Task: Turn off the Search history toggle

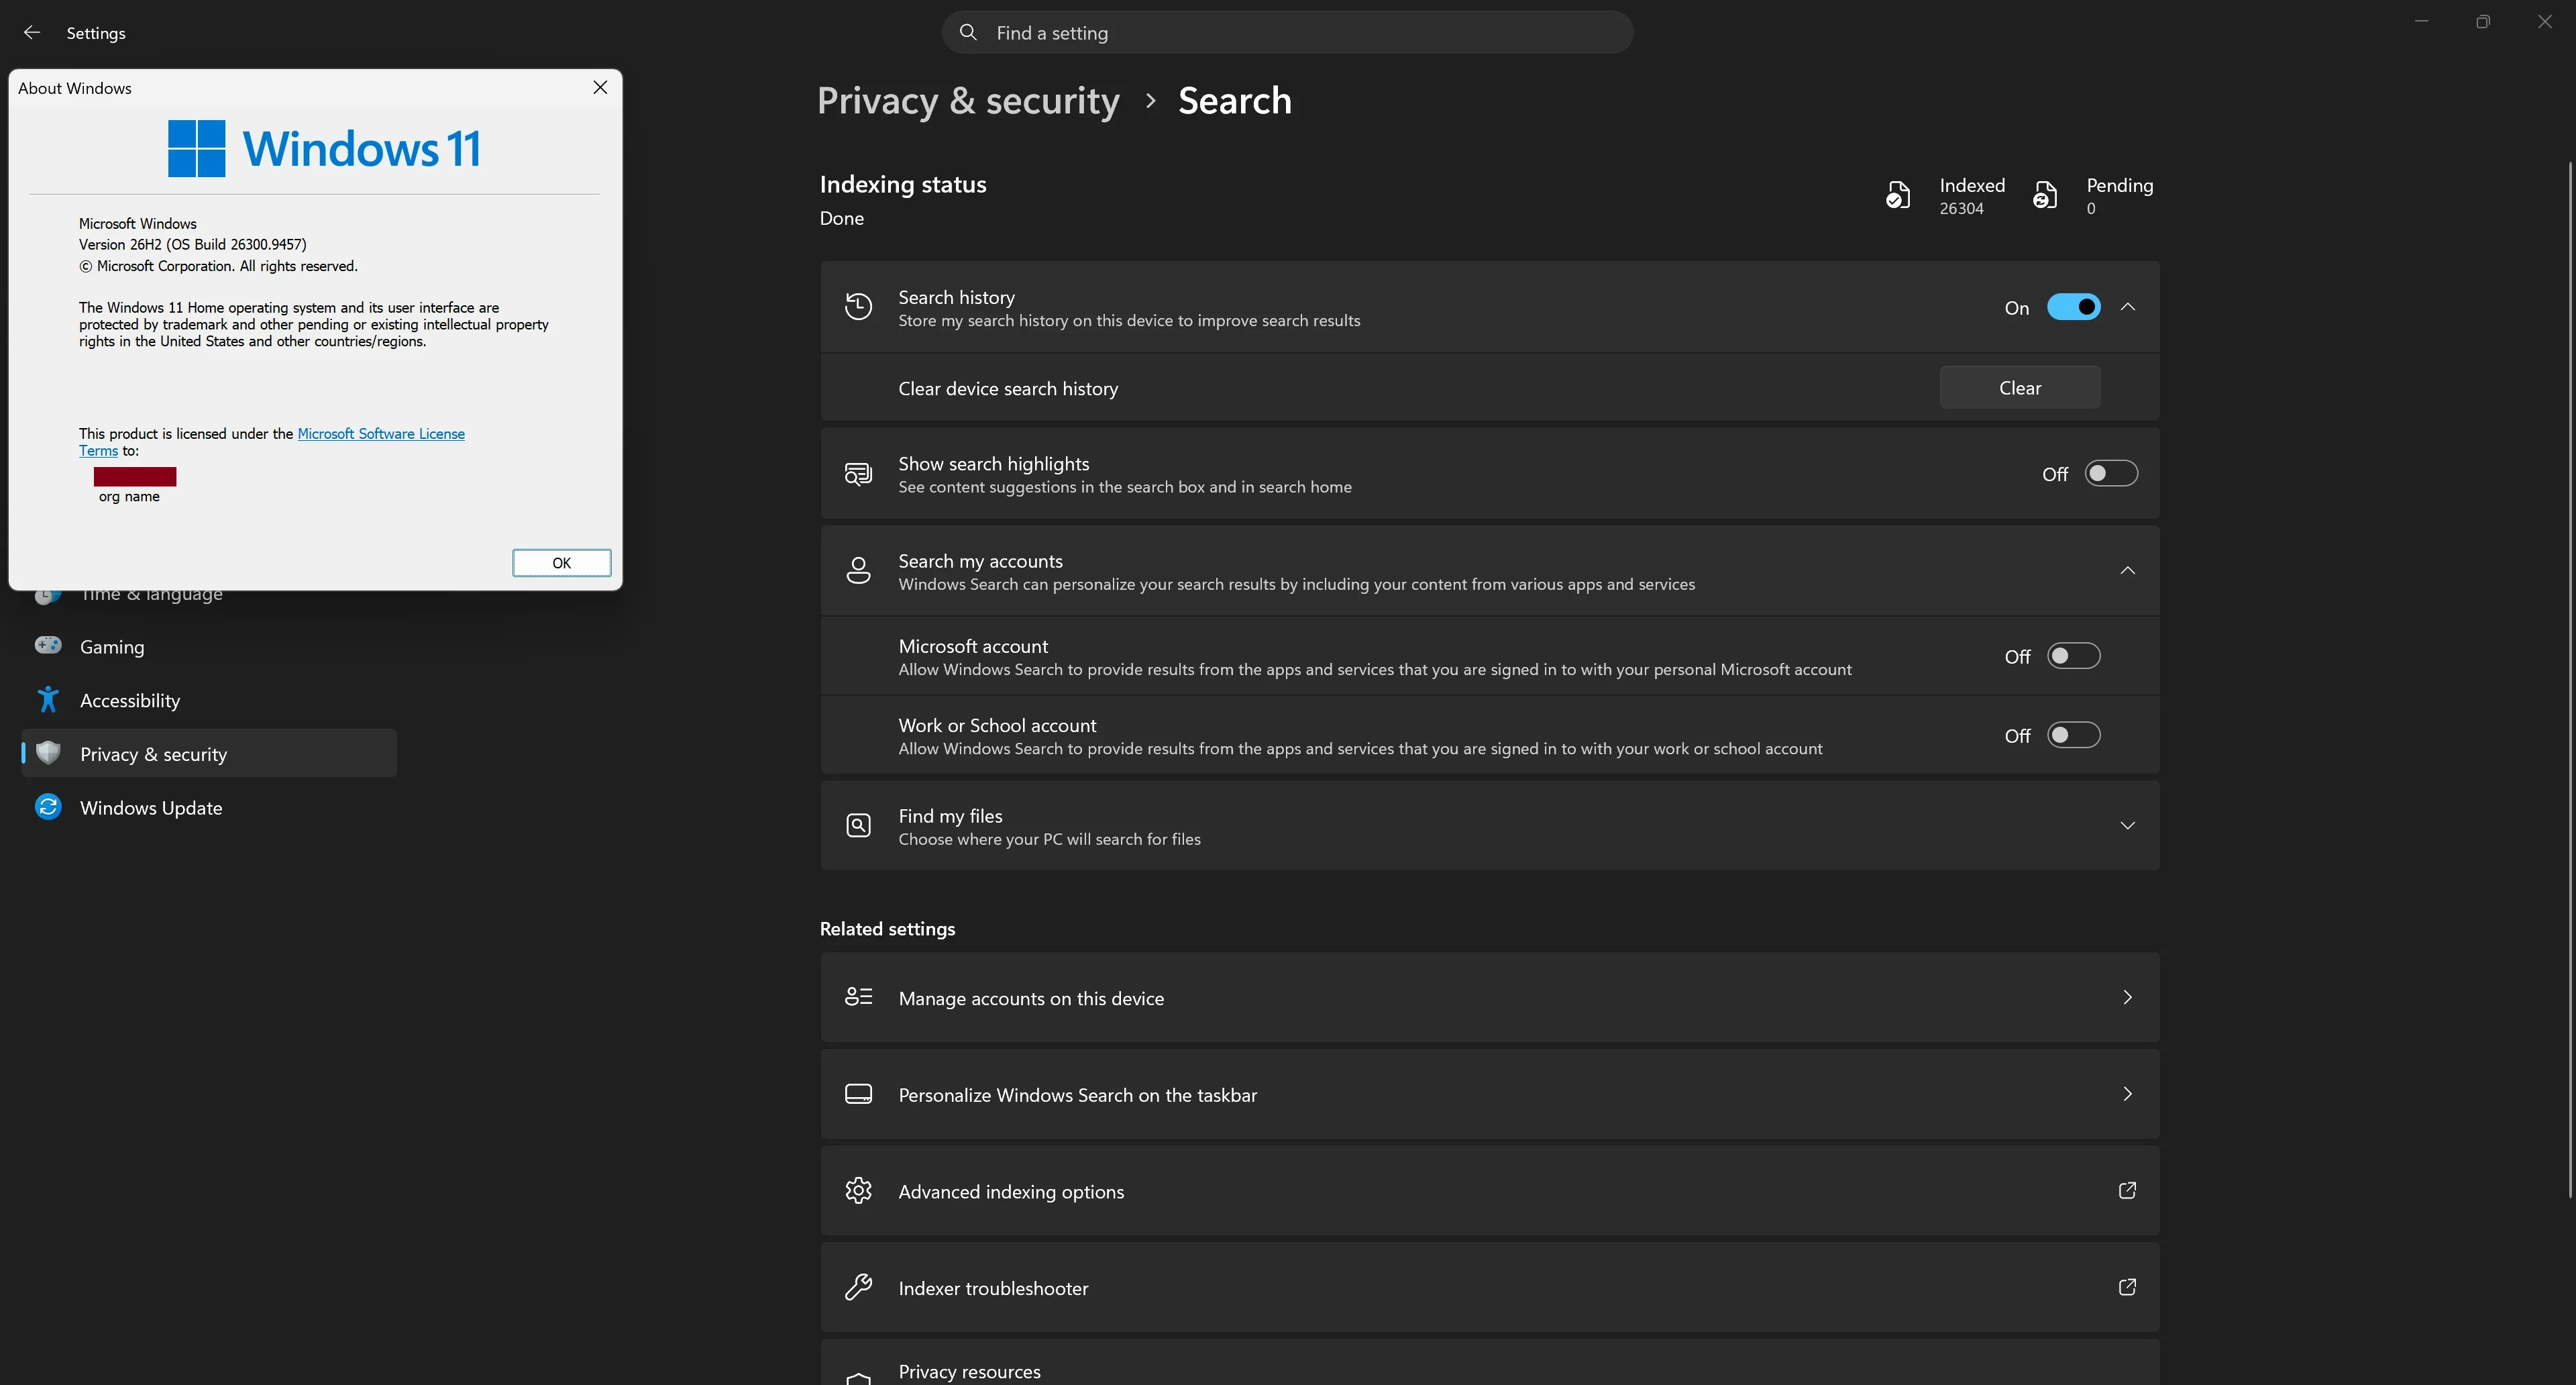Action: pos(2073,307)
